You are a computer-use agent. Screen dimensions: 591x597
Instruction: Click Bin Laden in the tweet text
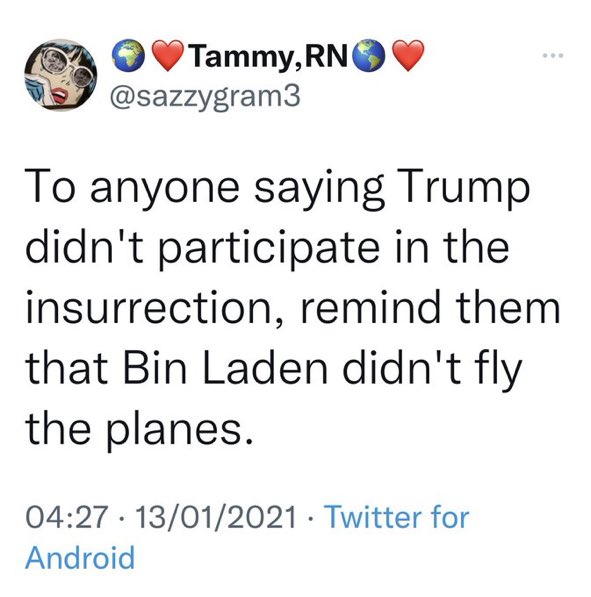[x=225, y=369]
